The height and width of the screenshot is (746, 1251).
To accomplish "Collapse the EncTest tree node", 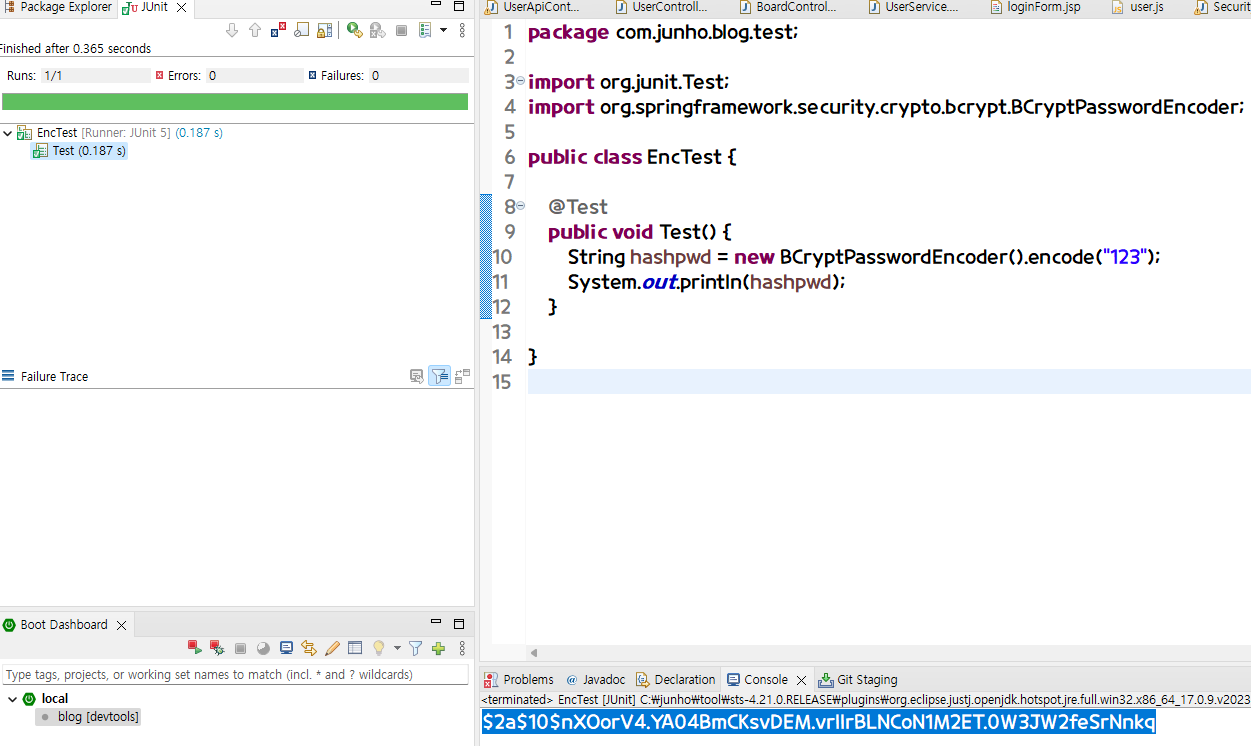I will [x=8, y=133].
